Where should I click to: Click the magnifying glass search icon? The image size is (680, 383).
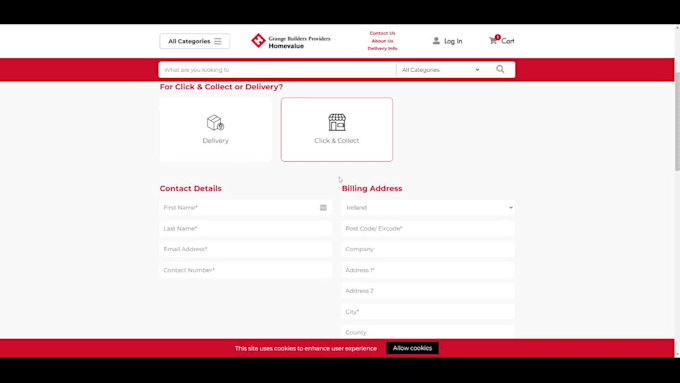500,69
